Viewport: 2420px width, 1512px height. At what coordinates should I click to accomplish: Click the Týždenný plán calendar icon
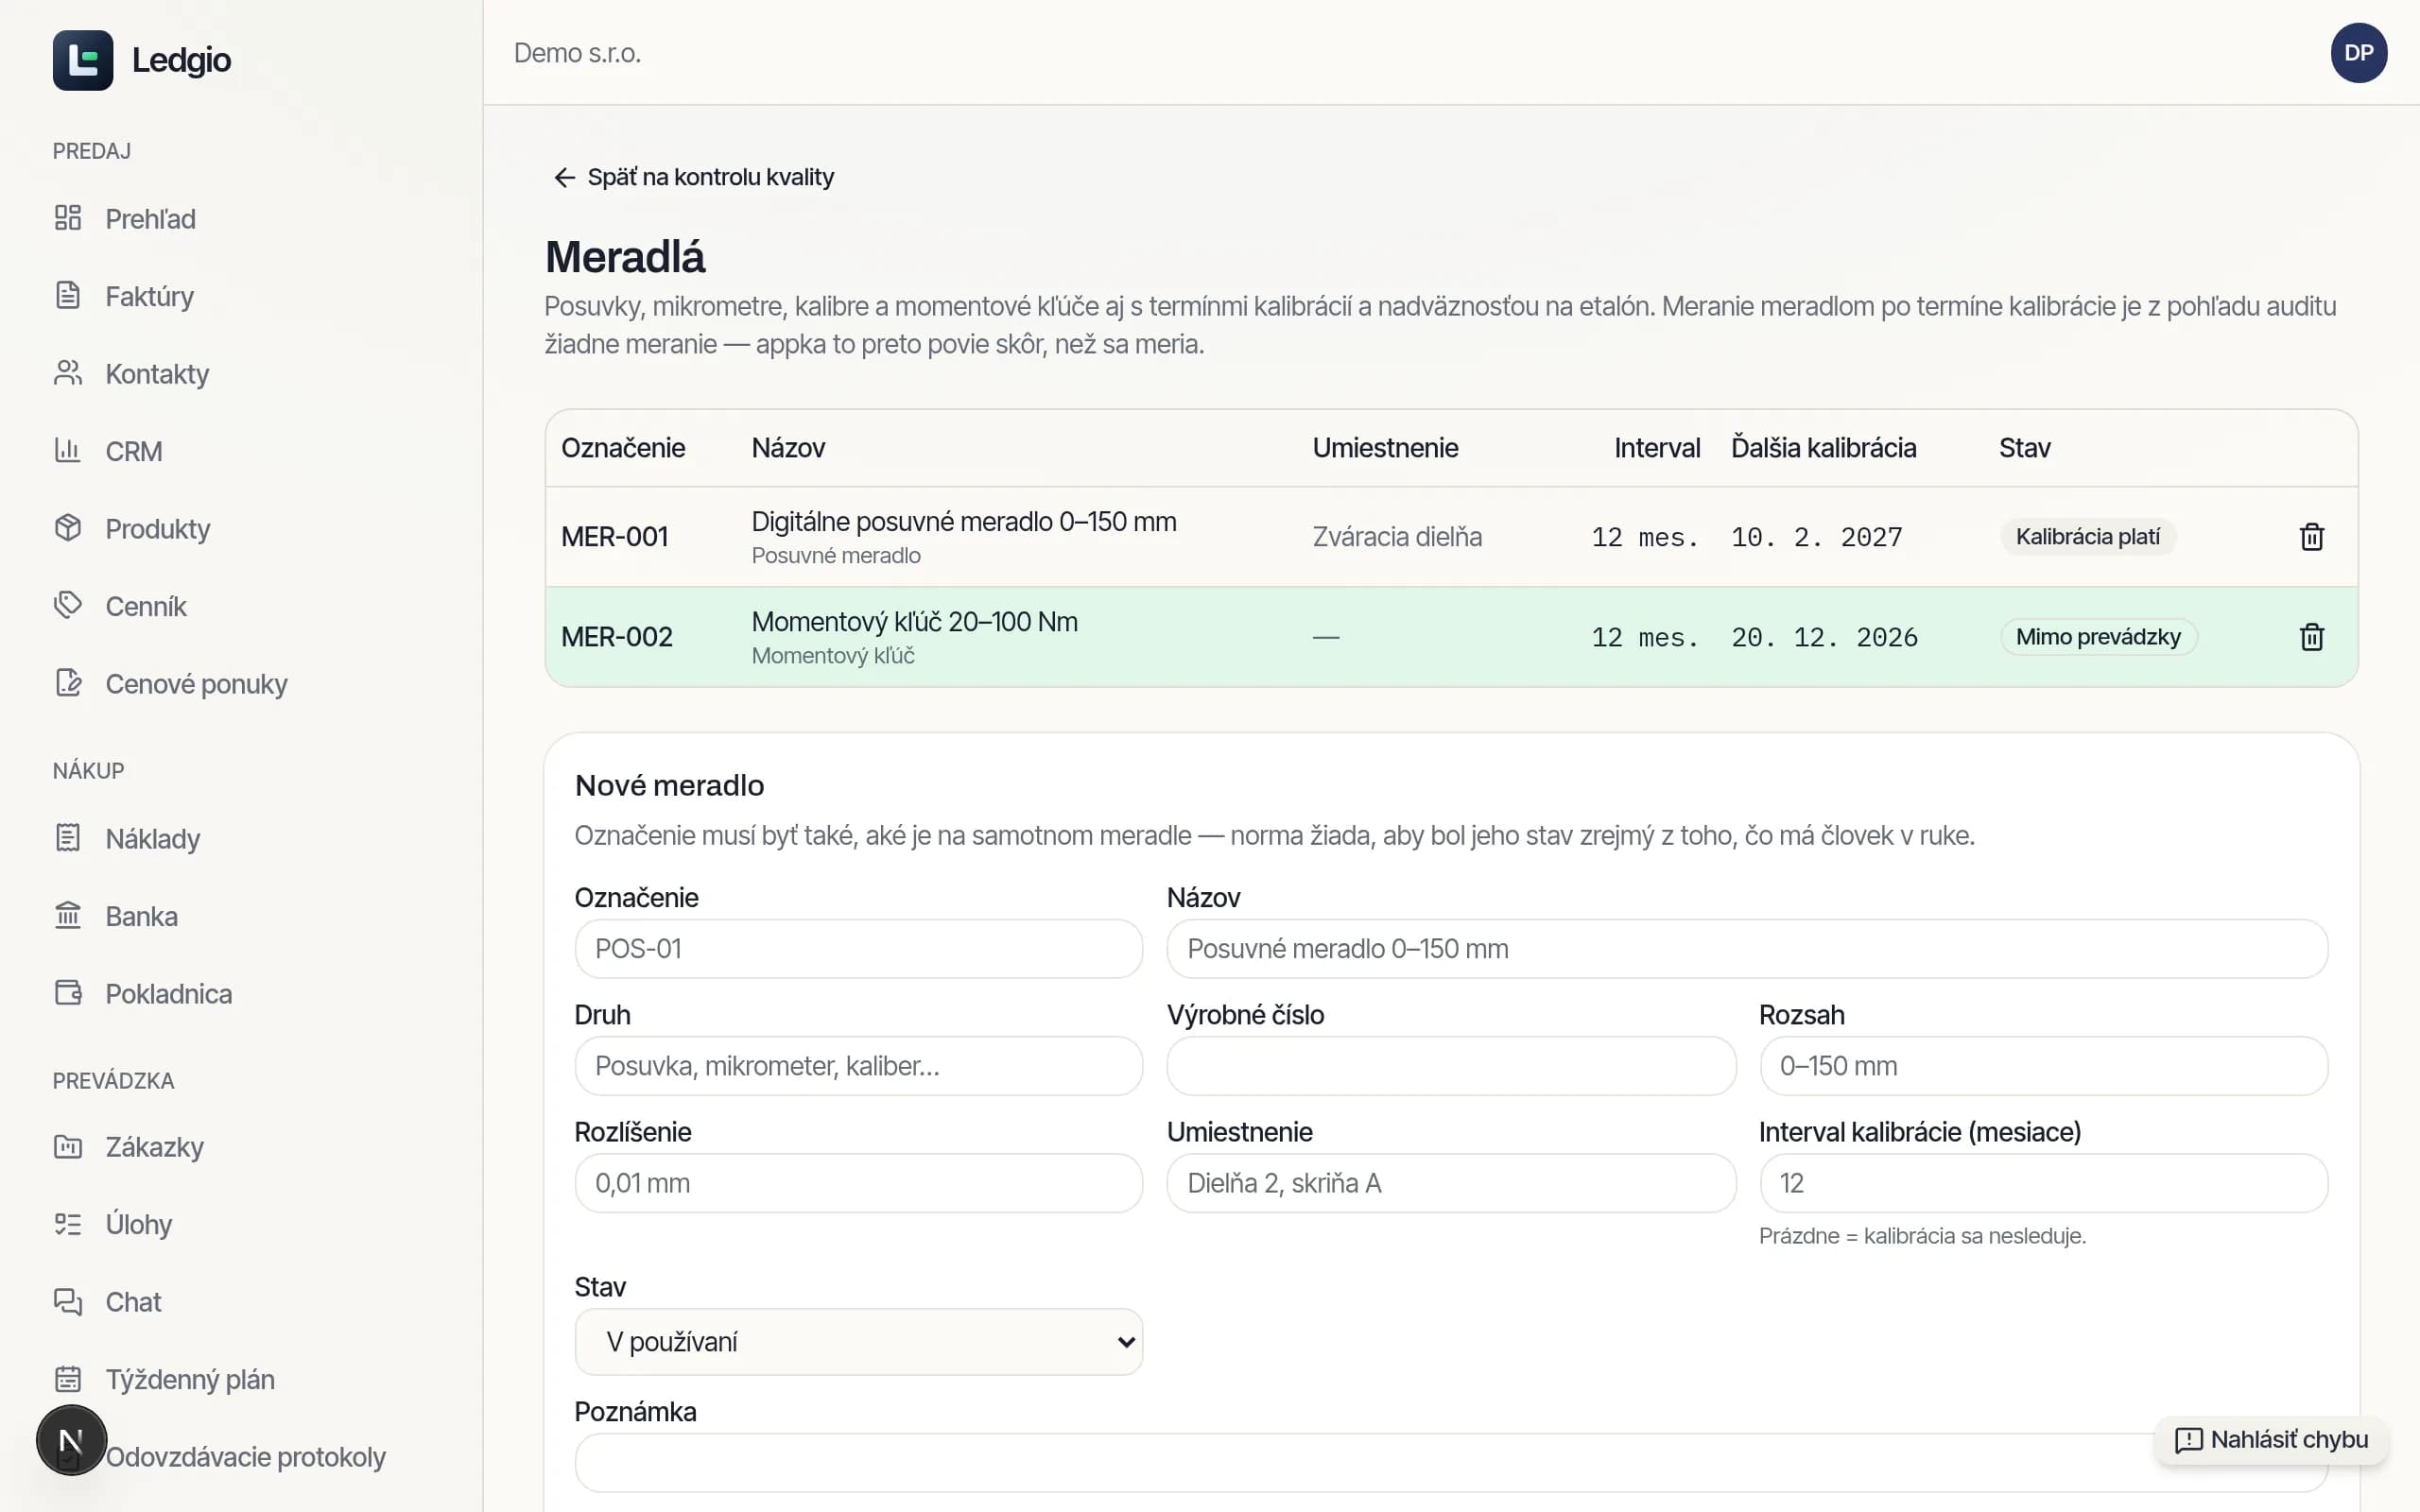coord(68,1379)
